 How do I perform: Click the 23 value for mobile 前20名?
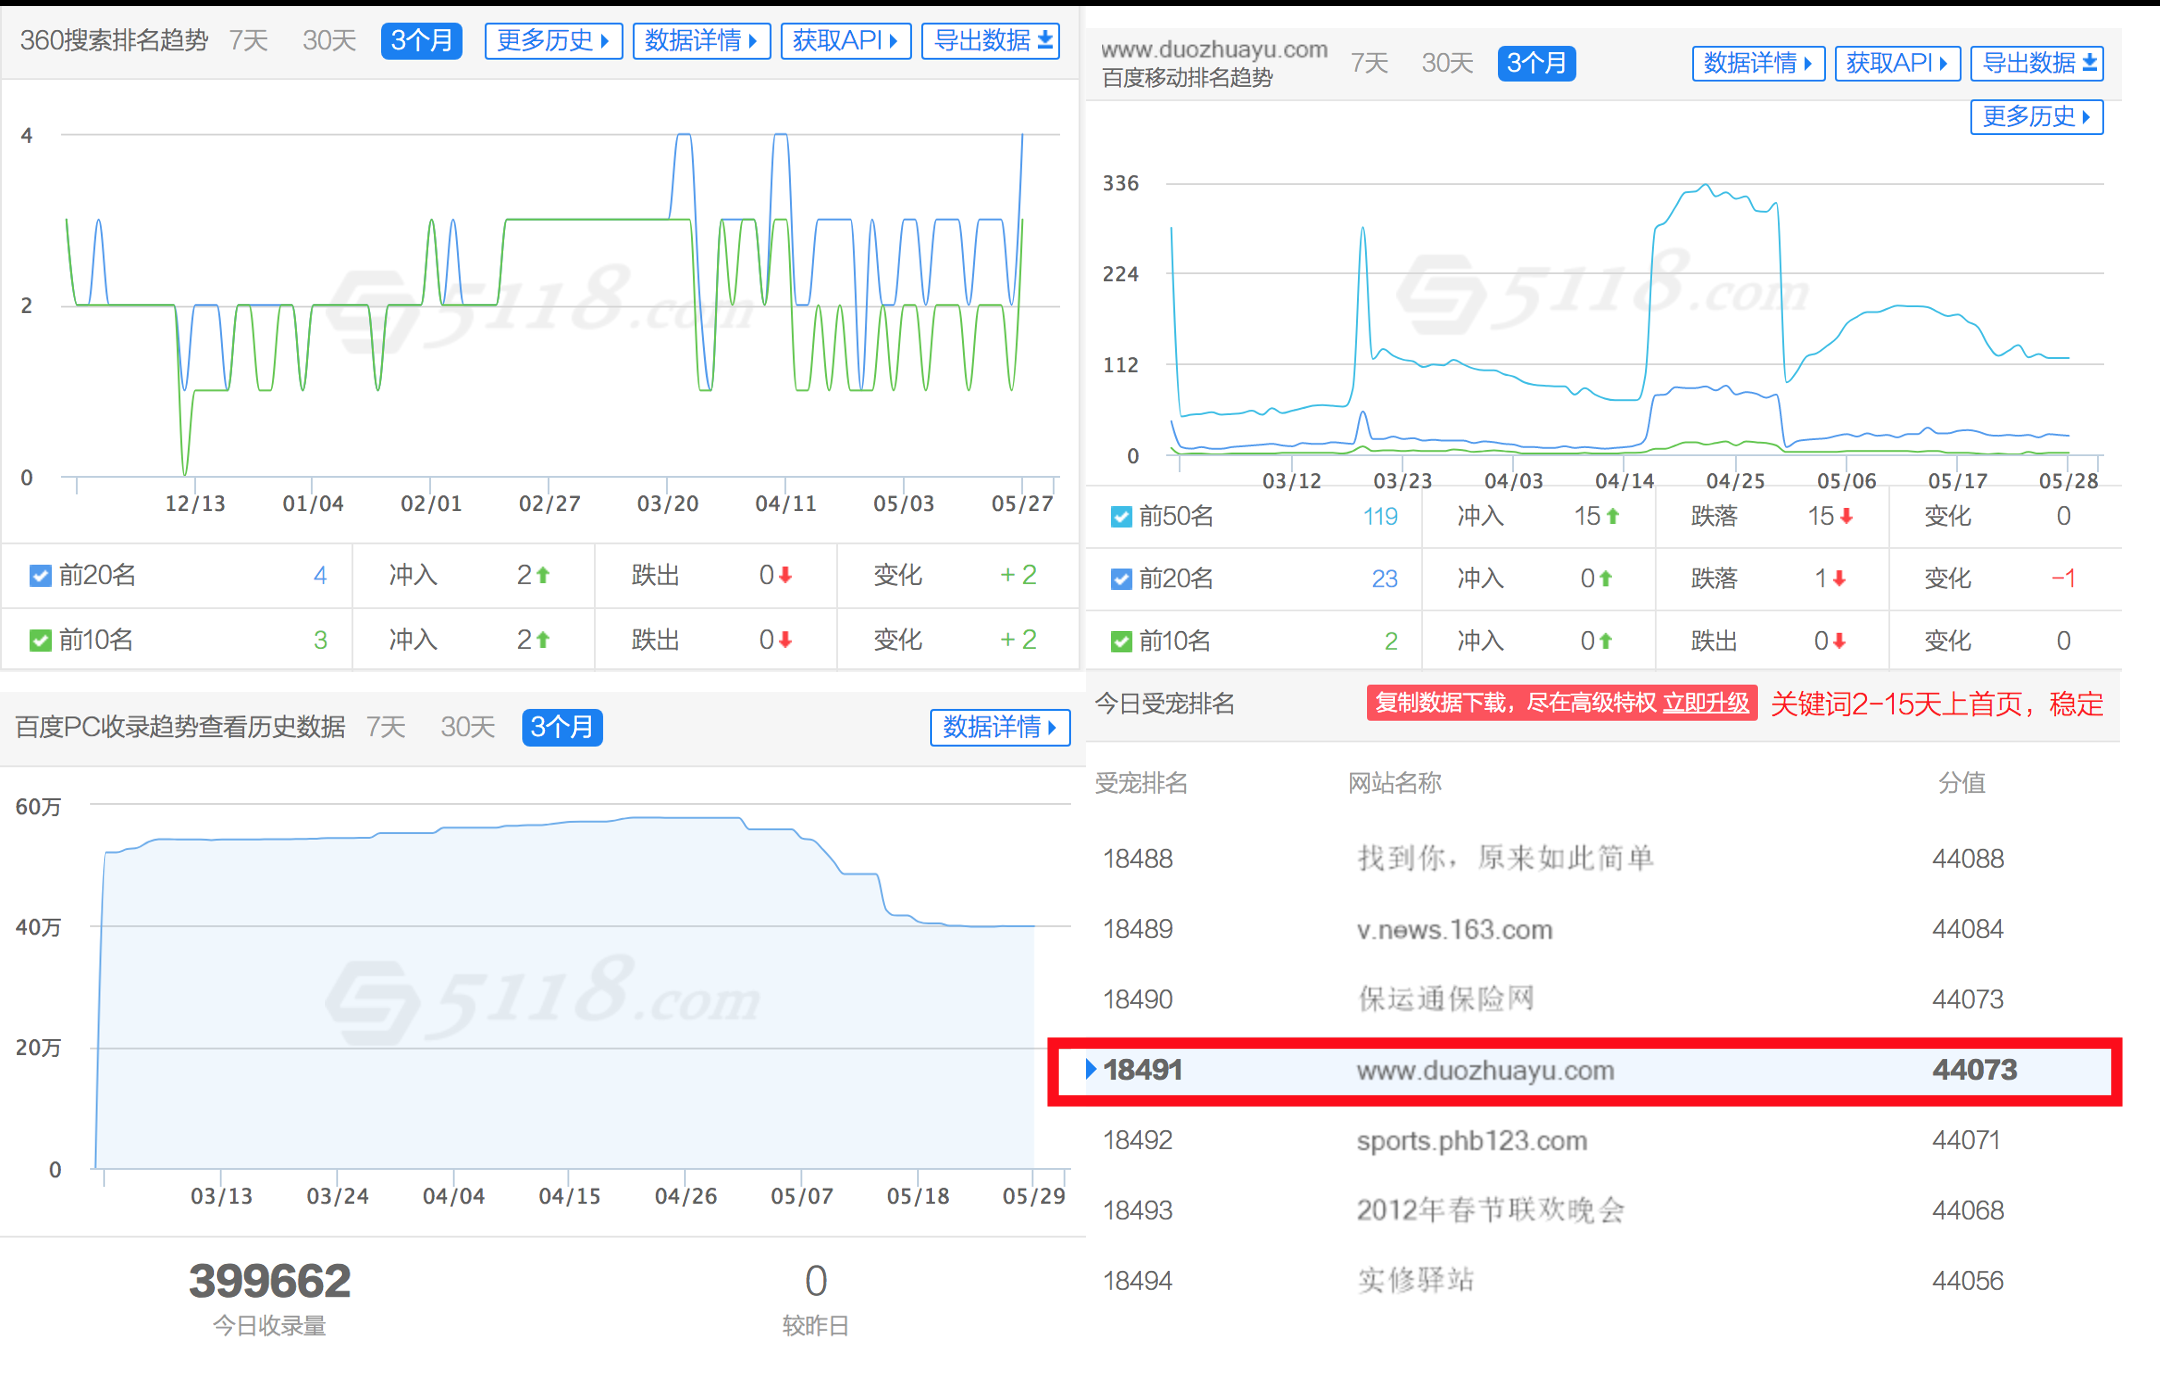tap(1384, 579)
